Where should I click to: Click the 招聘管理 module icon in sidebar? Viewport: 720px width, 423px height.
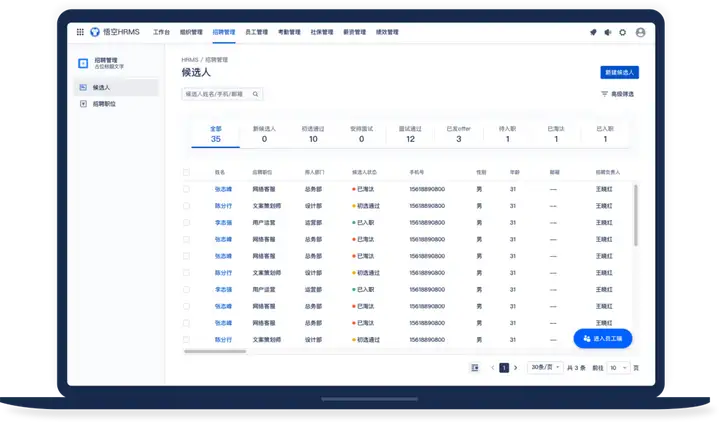pos(83,63)
